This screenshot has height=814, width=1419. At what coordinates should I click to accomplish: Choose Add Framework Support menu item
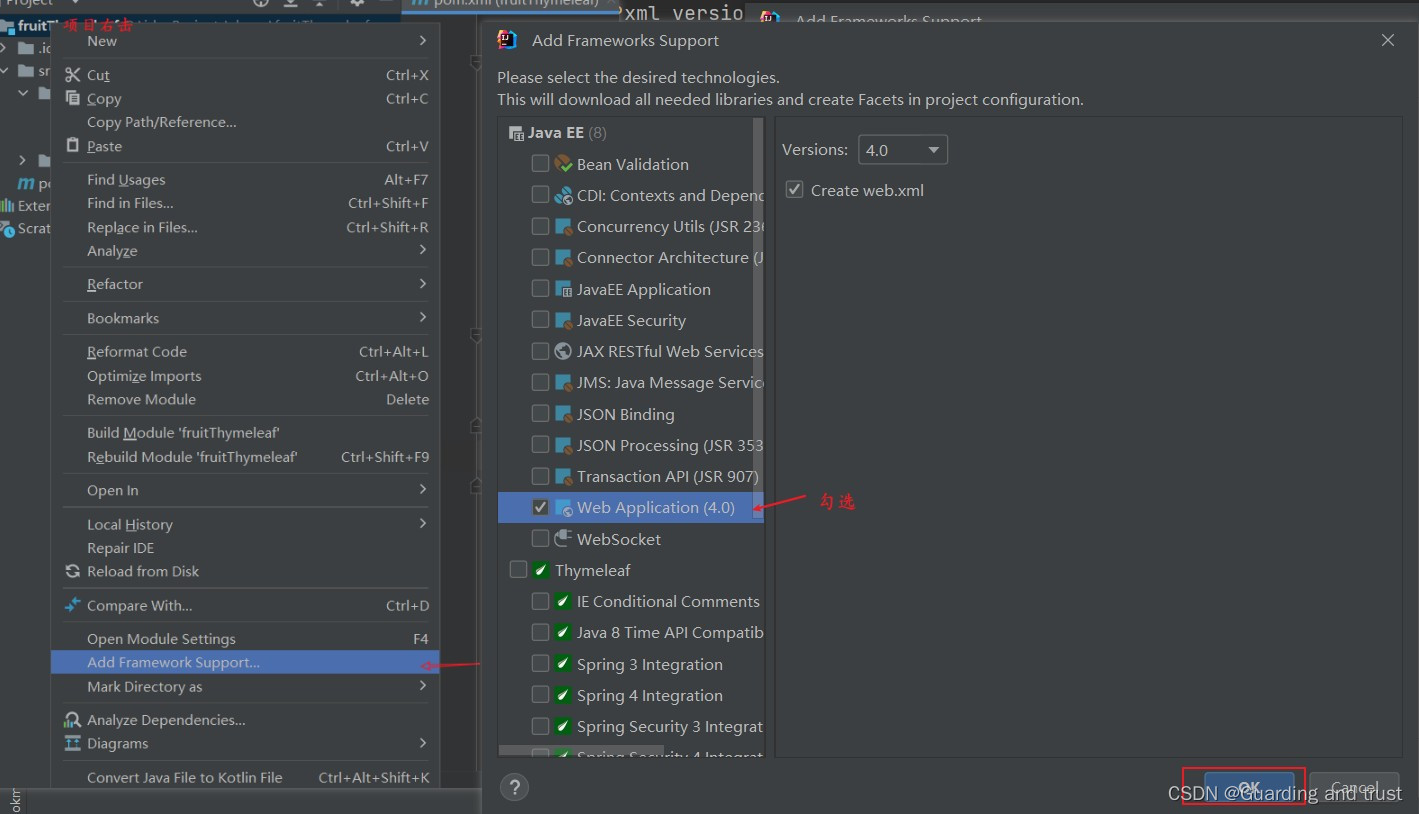[245, 662]
